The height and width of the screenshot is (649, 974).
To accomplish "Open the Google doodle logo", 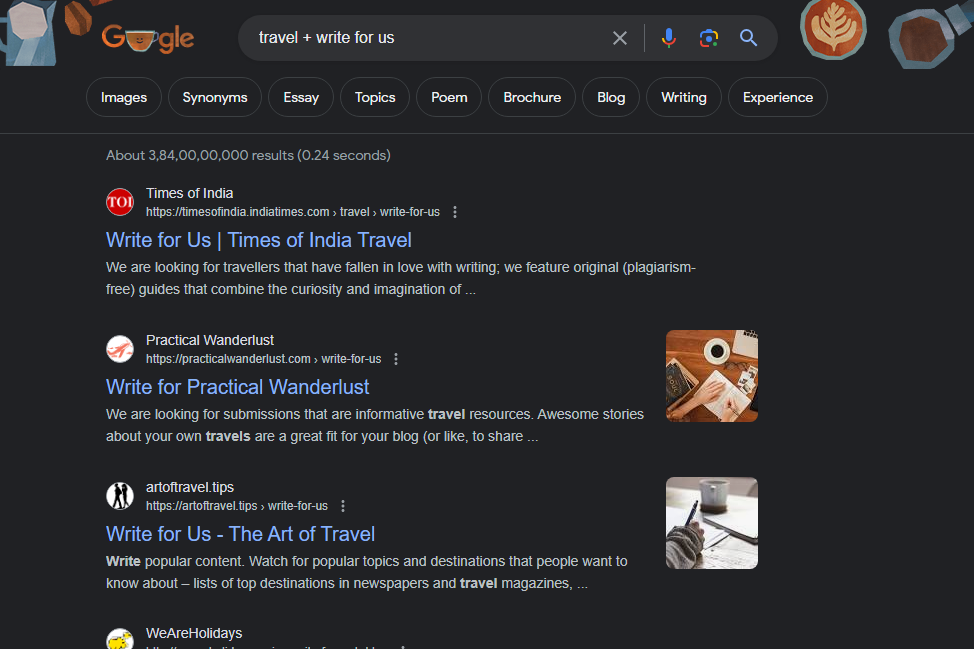I will 148,39.
